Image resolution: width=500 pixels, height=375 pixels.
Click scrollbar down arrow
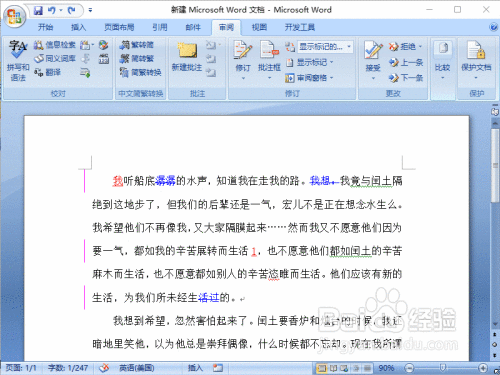(495, 324)
